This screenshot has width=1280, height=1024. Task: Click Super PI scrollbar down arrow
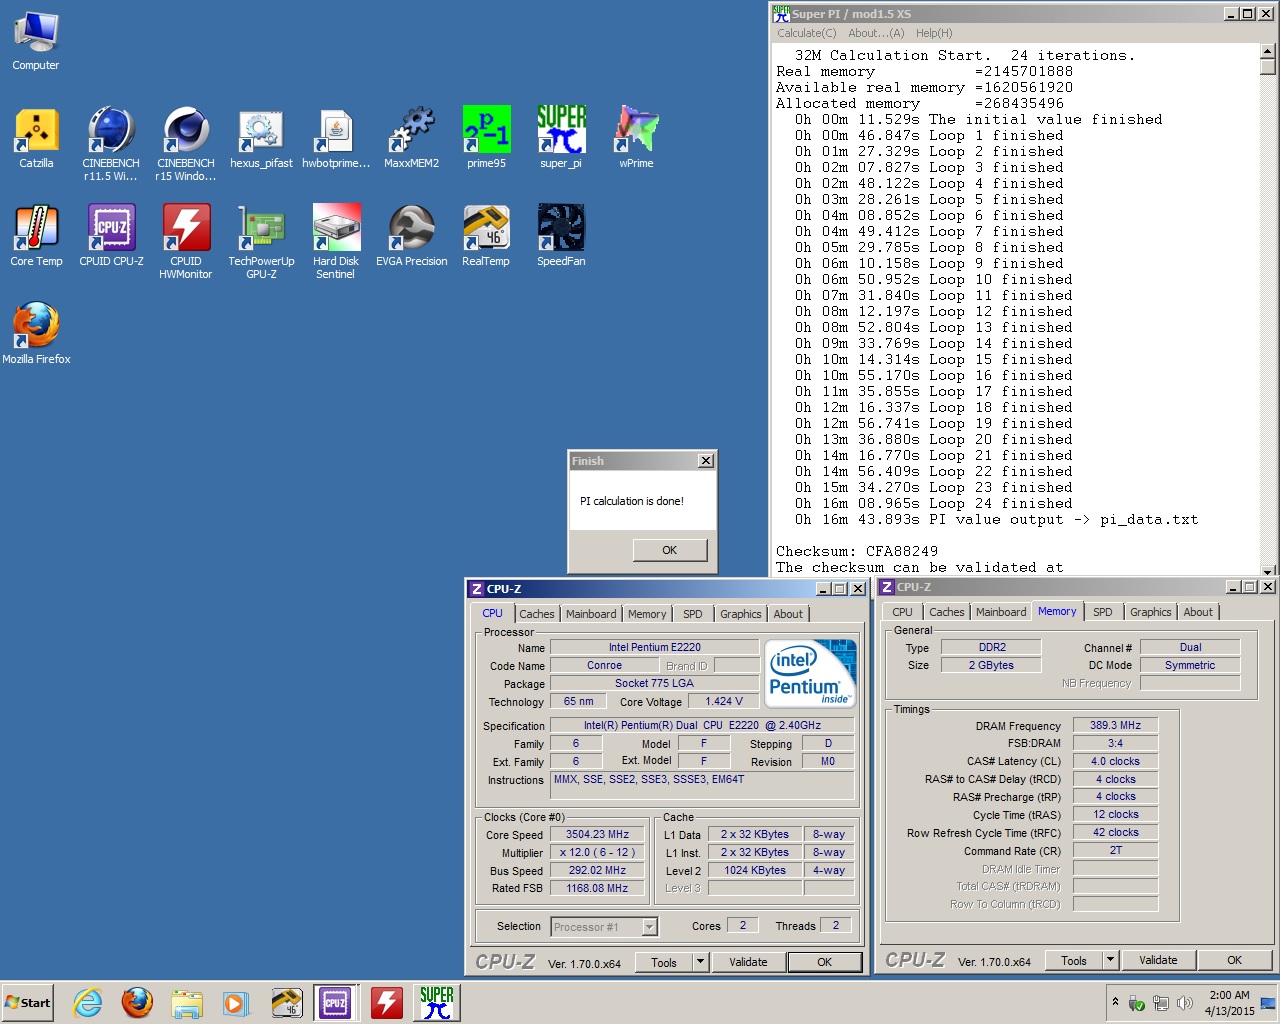click(x=1268, y=570)
